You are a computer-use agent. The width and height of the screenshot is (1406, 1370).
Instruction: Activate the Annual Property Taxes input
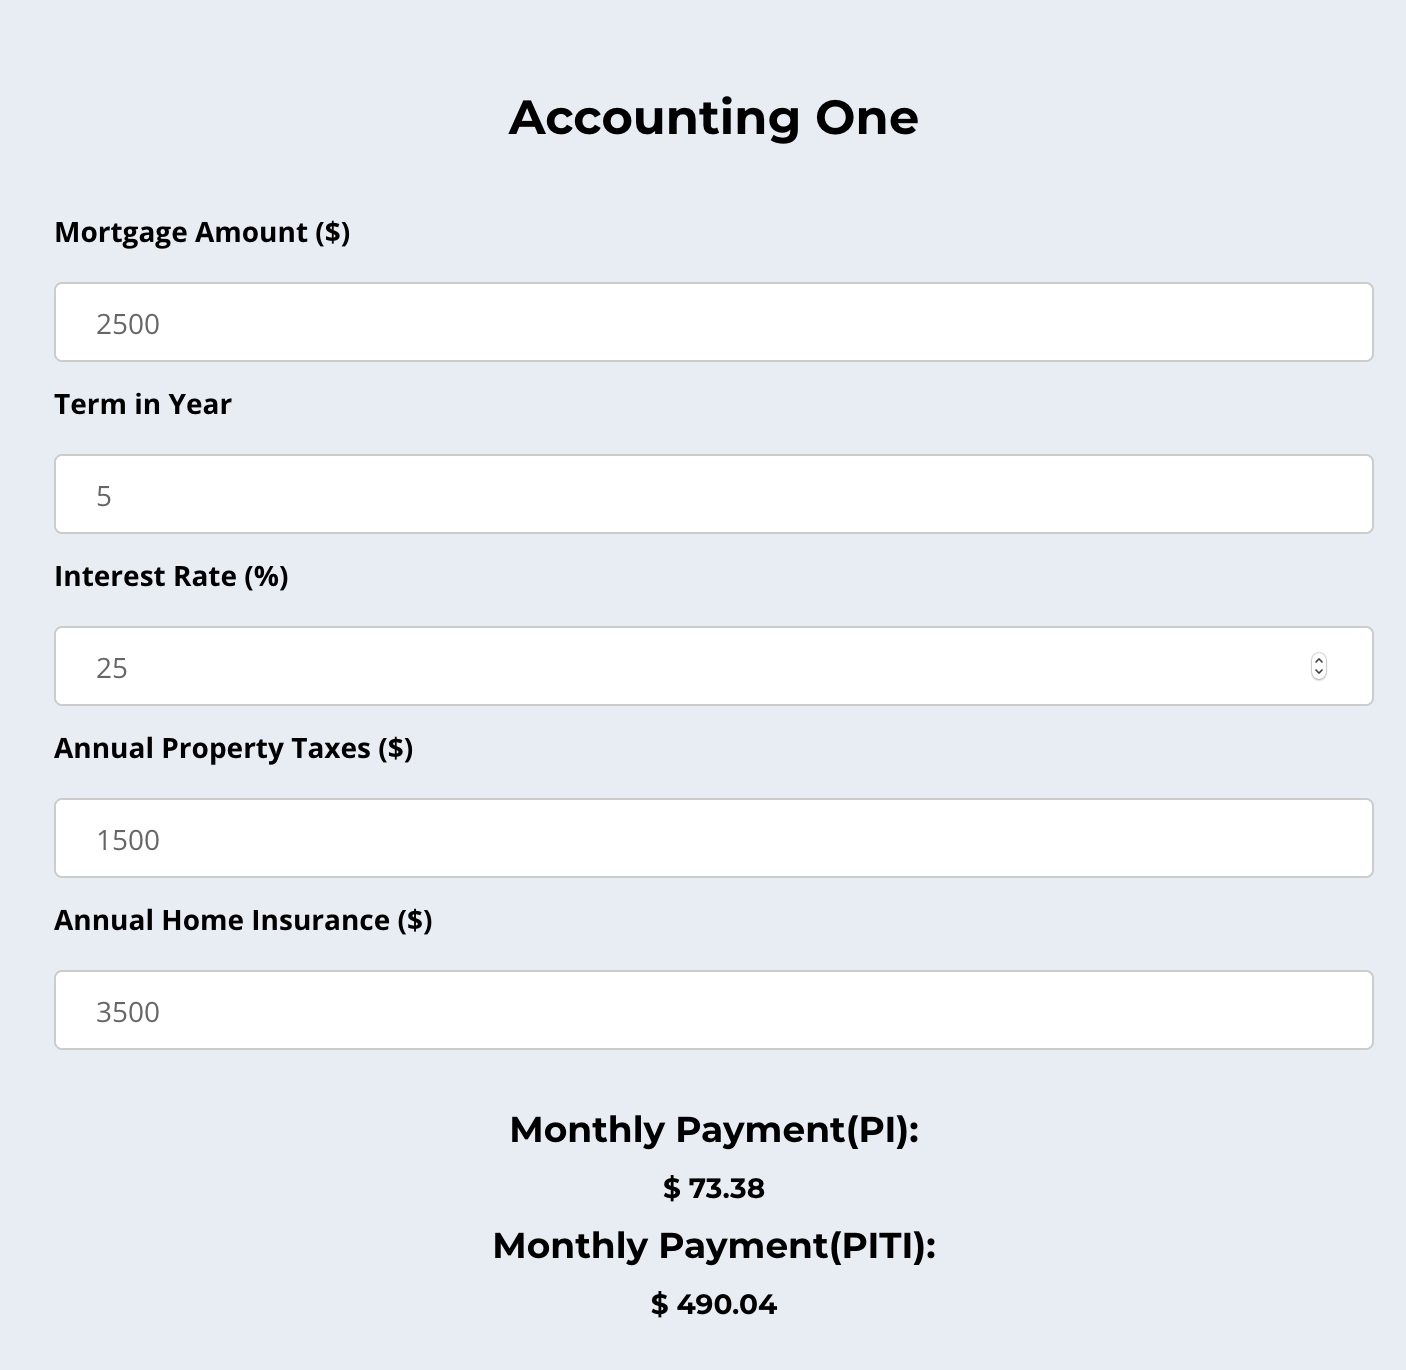(x=714, y=838)
